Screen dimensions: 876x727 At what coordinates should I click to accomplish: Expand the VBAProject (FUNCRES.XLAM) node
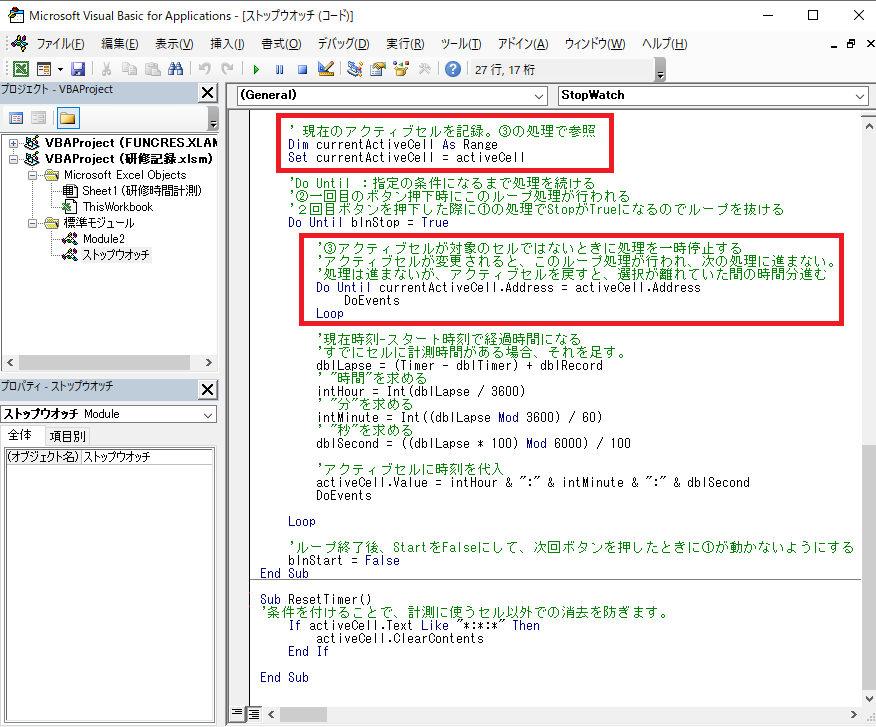click(13, 143)
